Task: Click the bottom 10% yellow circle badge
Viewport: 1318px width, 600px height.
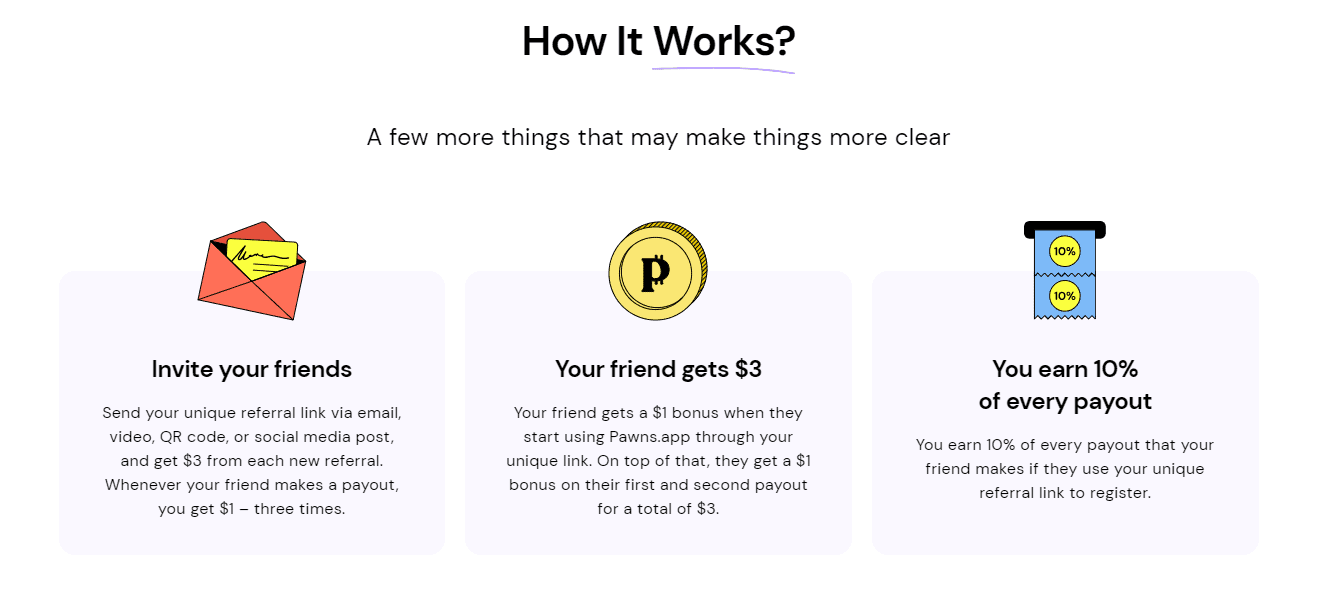Action: click(1064, 295)
